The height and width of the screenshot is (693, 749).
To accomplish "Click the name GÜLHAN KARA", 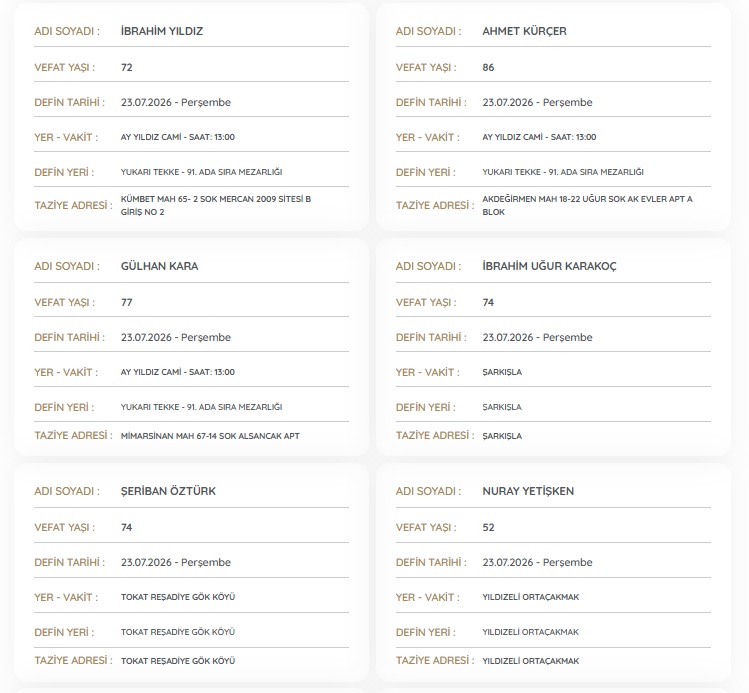I will tap(159, 266).
